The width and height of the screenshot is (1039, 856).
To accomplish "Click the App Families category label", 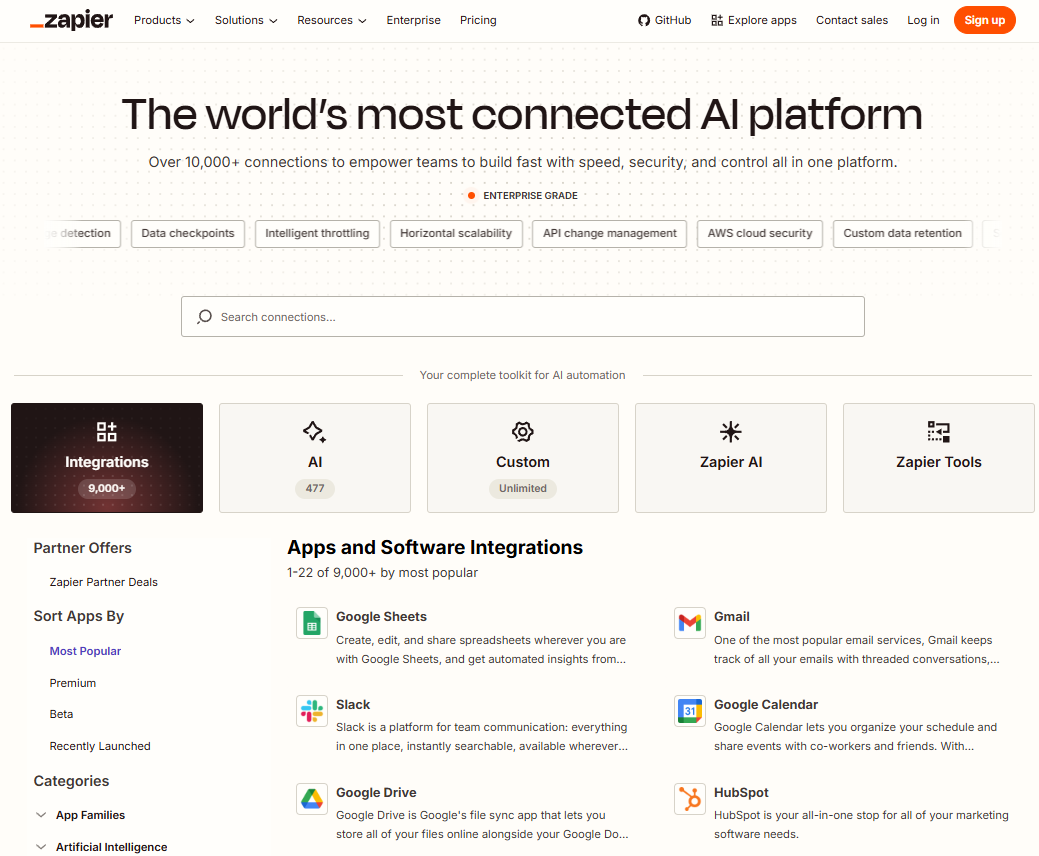I will [x=91, y=815].
